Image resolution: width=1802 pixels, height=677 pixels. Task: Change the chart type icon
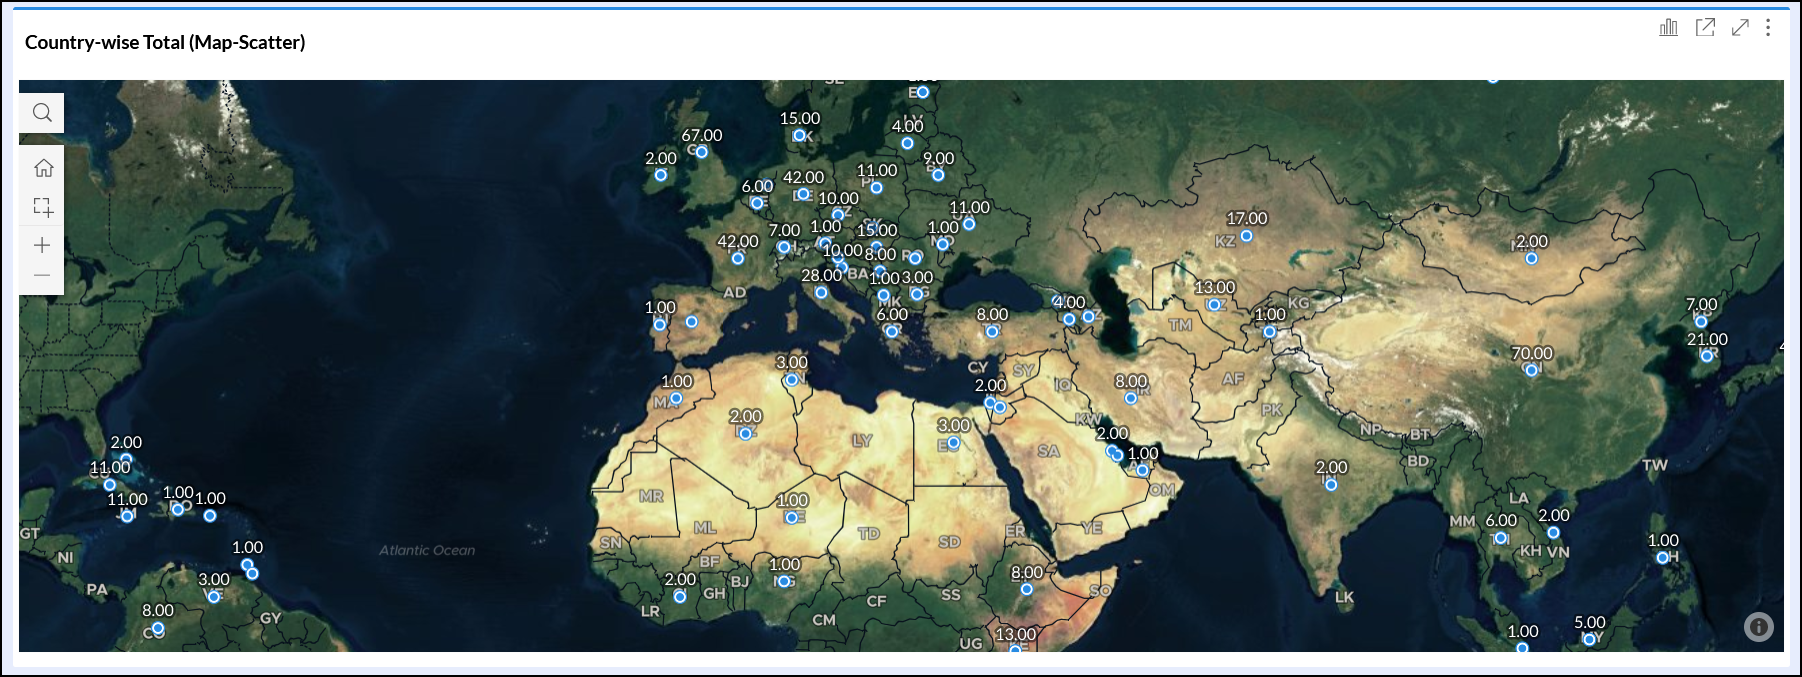click(1668, 28)
